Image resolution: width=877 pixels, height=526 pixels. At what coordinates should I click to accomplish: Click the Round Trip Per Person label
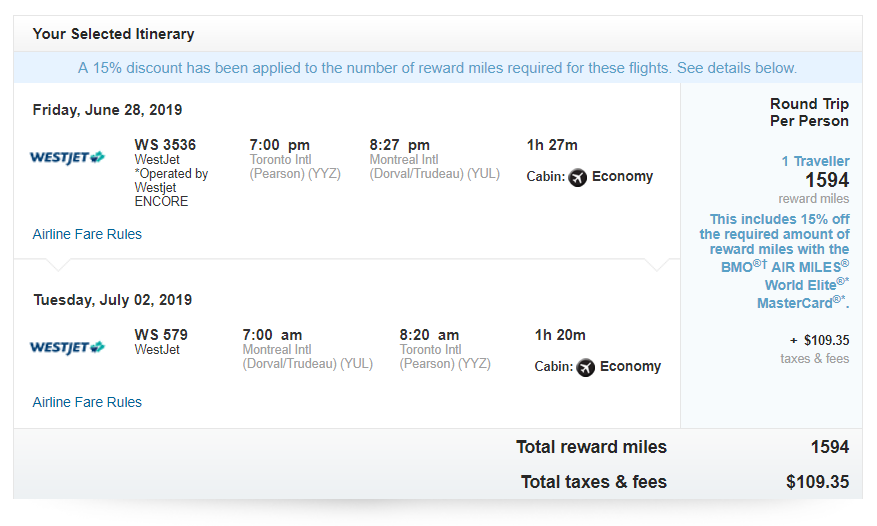(809, 112)
